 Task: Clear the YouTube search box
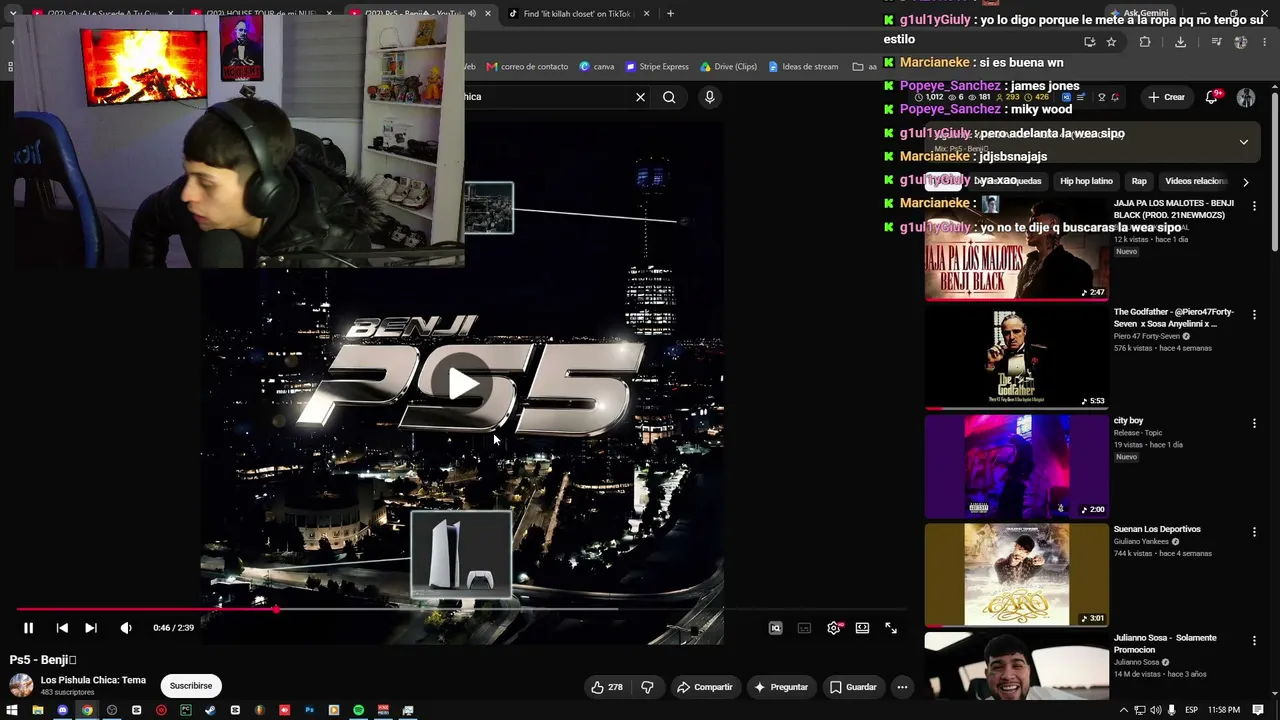[640, 97]
